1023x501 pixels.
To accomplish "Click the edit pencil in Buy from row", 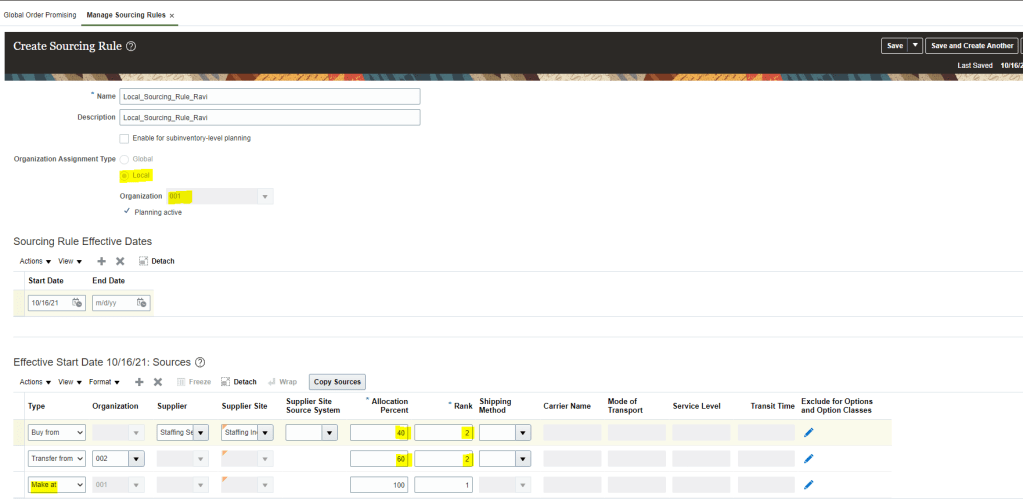I will pos(809,433).
